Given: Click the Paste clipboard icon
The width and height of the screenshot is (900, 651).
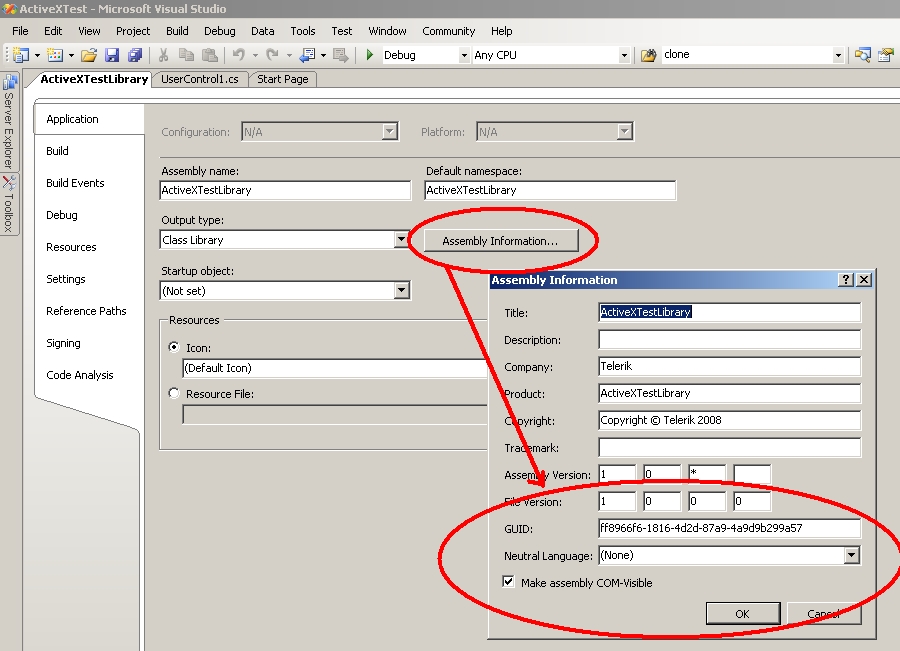Looking at the screenshot, I should 210,55.
